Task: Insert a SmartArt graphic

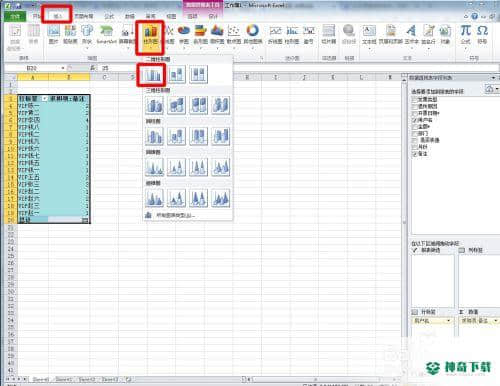Action: (x=106, y=35)
